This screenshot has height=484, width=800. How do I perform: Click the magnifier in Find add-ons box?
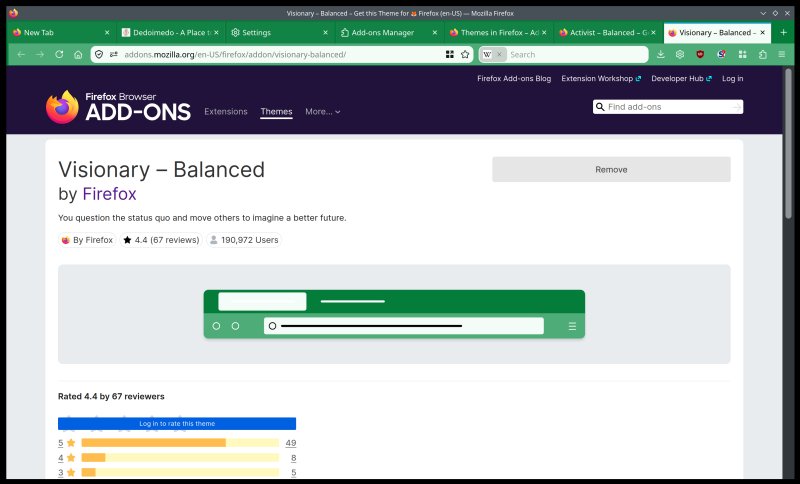click(x=600, y=107)
